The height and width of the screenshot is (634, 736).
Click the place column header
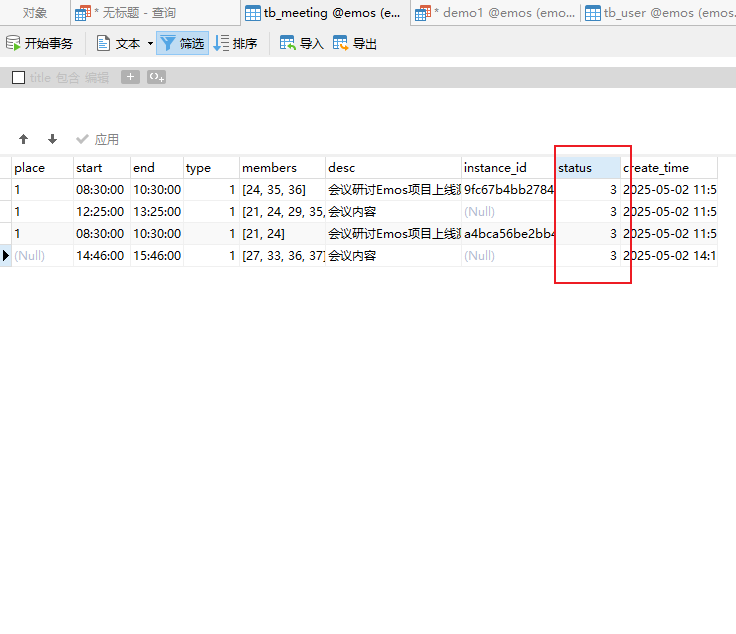pyautogui.click(x=42, y=168)
